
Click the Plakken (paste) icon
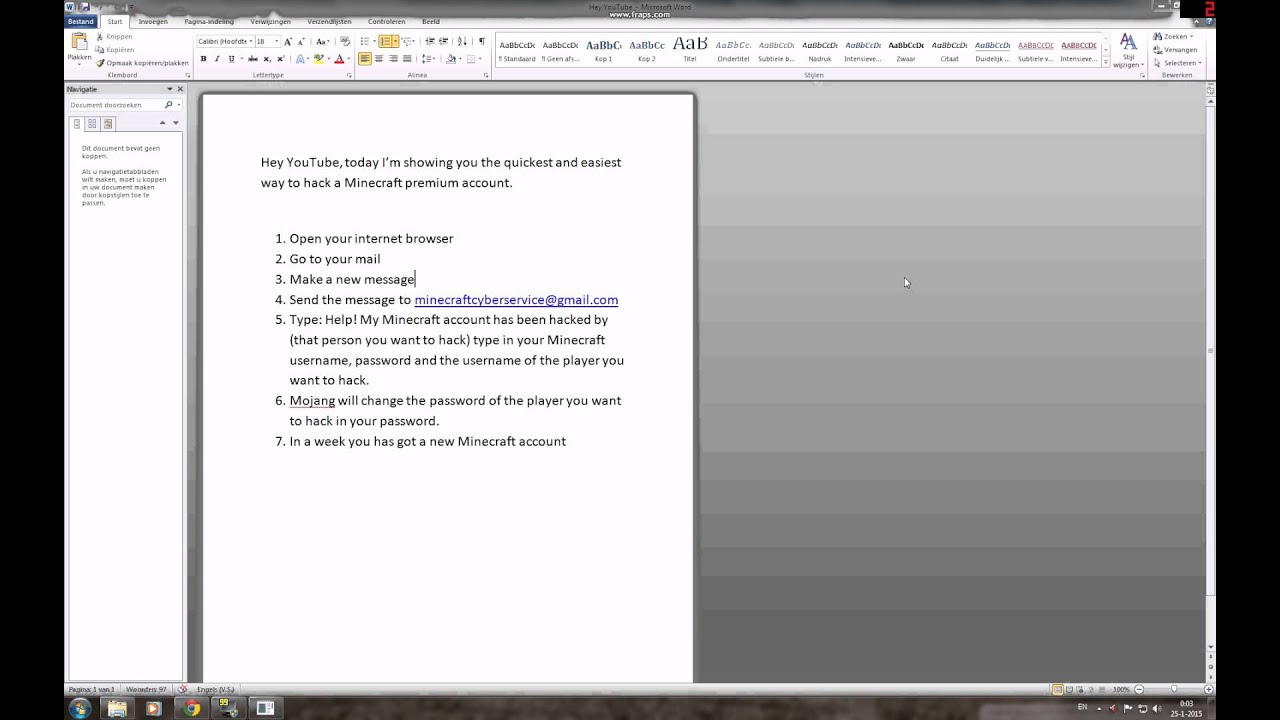click(x=79, y=42)
